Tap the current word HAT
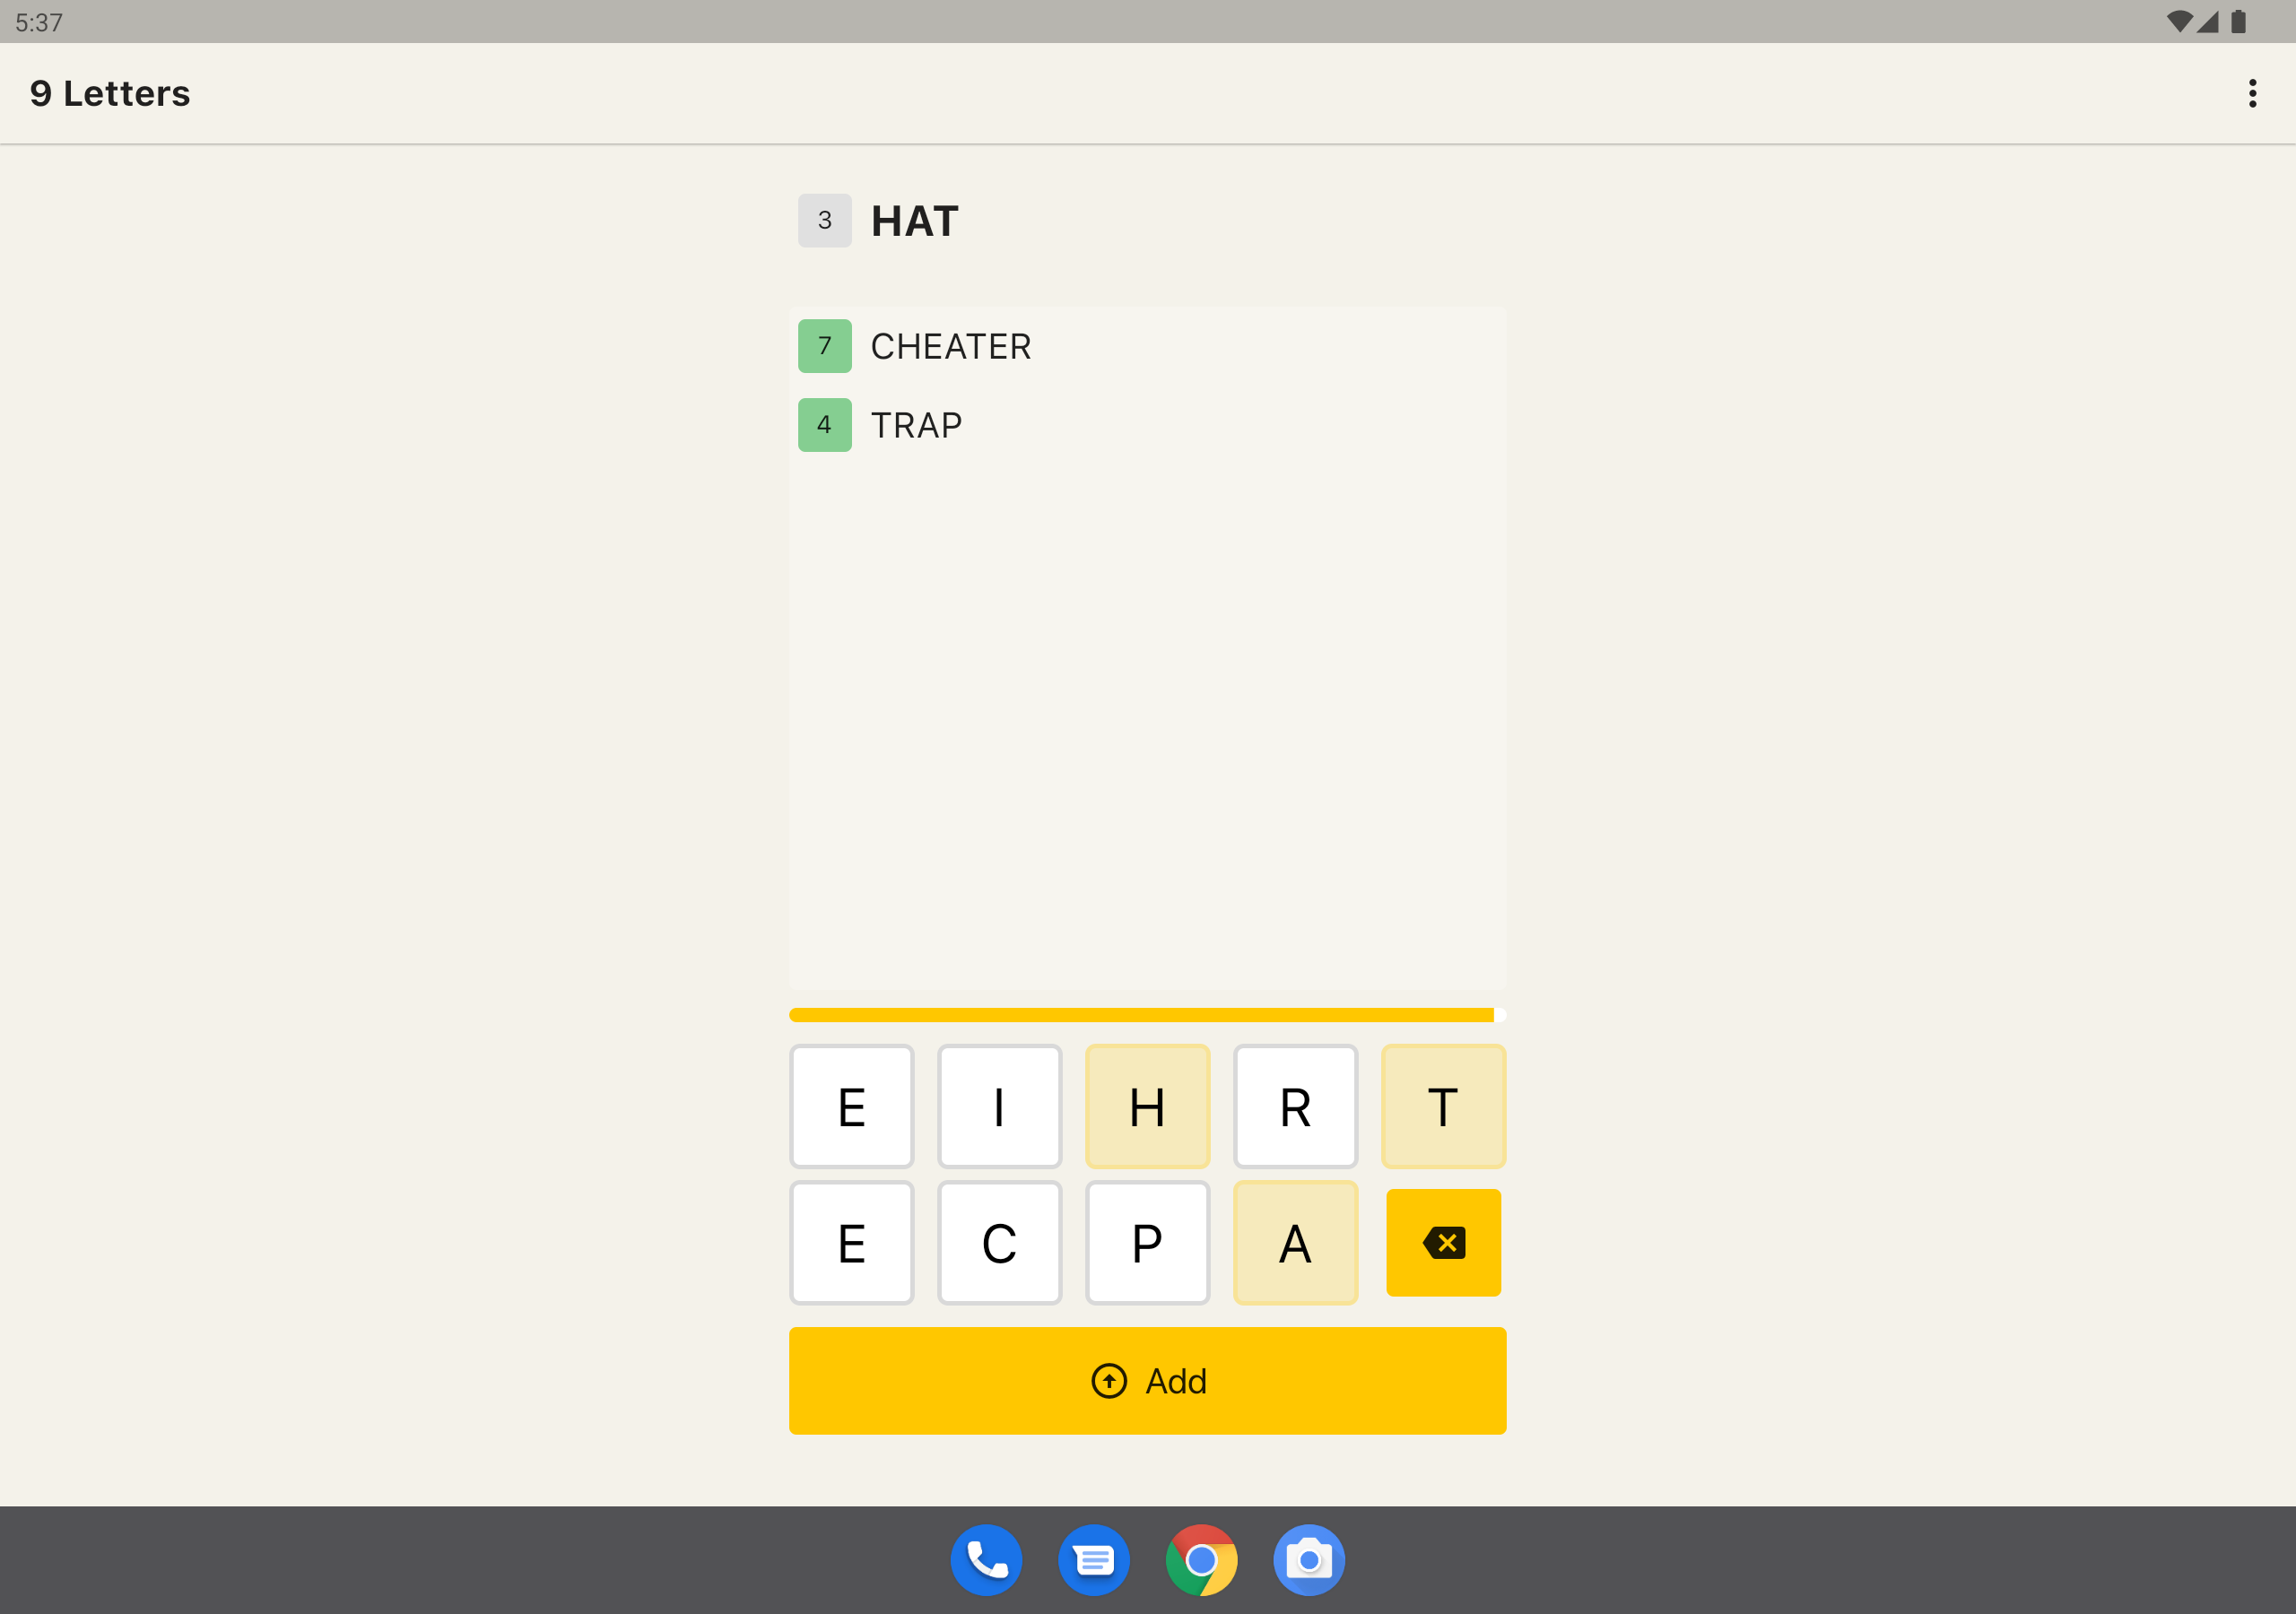 [x=914, y=221]
